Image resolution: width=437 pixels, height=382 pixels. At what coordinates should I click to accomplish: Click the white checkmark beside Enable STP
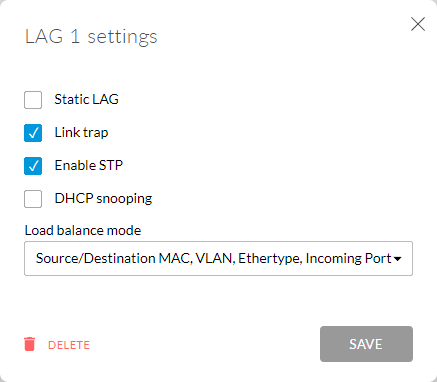point(33,166)
